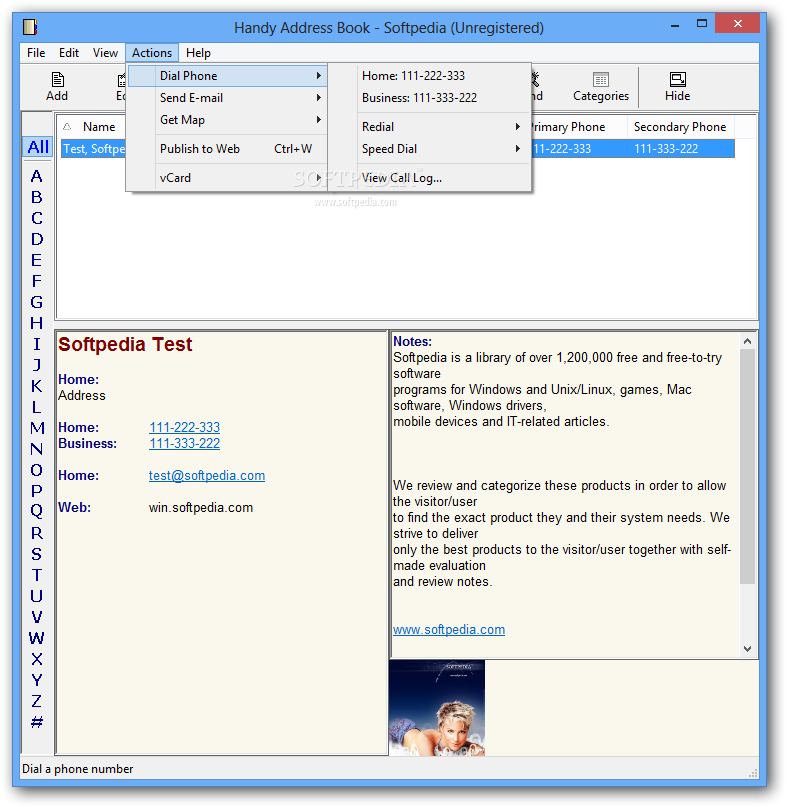
Task: Expand the vCard submenu
Action: coord(227,178)
